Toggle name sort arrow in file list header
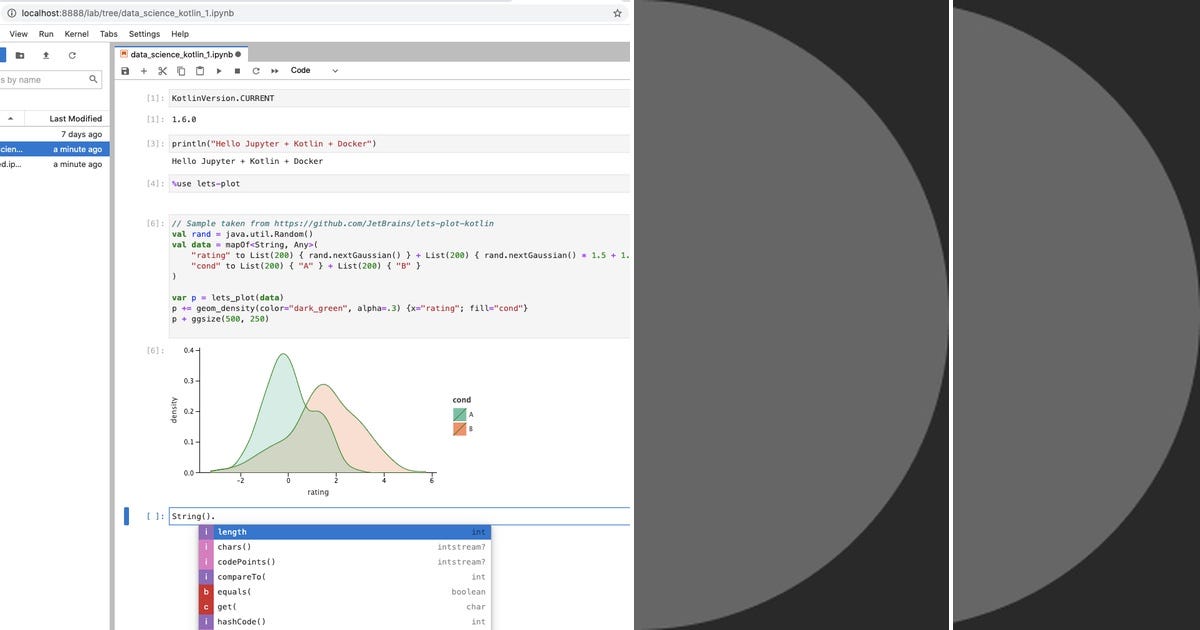1200x630 pixels. pos(10,118)
